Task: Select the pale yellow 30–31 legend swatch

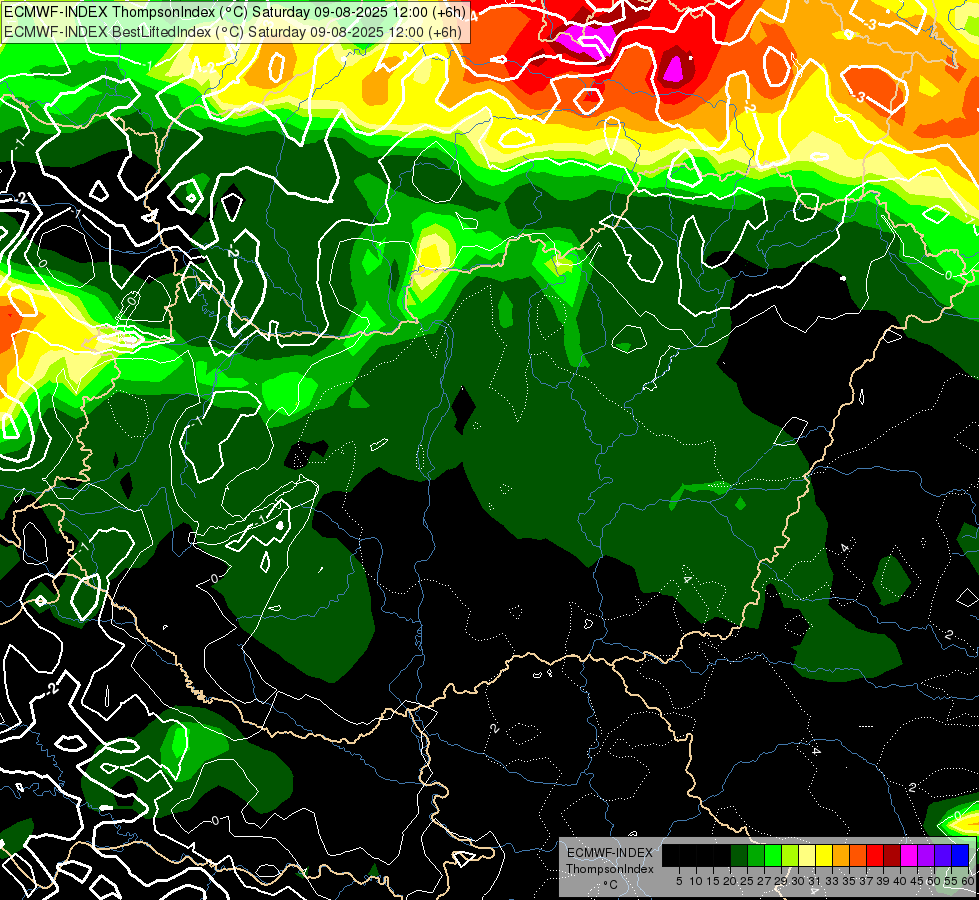Action: click(x=807, y=855)
